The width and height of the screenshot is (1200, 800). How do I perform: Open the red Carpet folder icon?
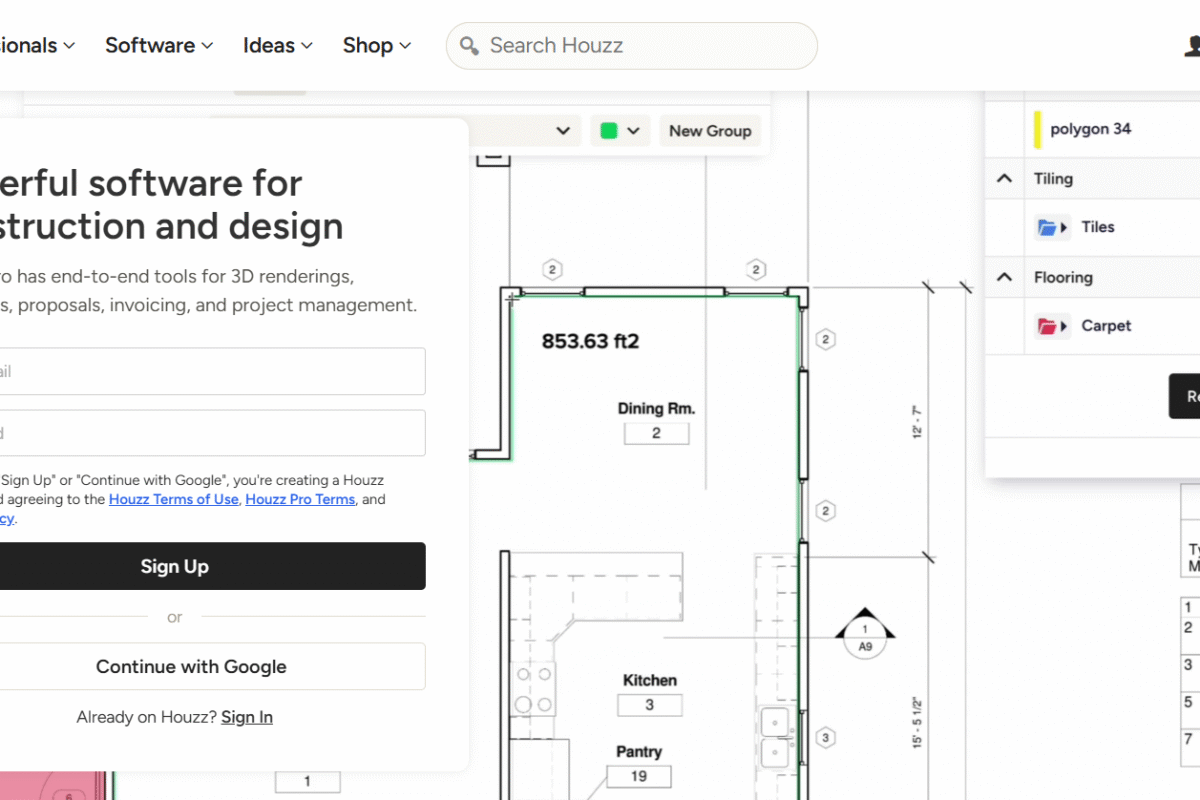pos(1046,326)
